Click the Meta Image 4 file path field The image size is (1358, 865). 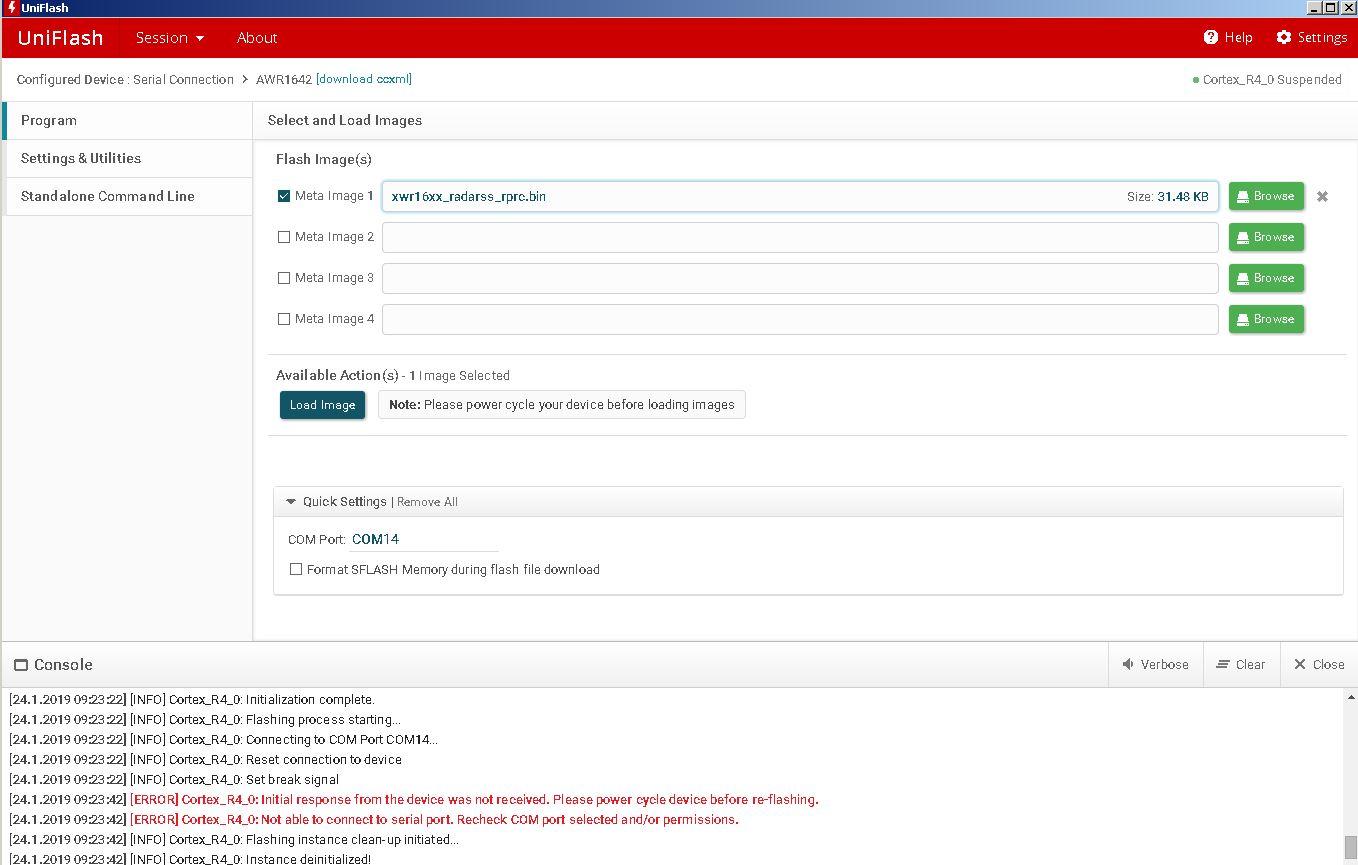[800, 319]
